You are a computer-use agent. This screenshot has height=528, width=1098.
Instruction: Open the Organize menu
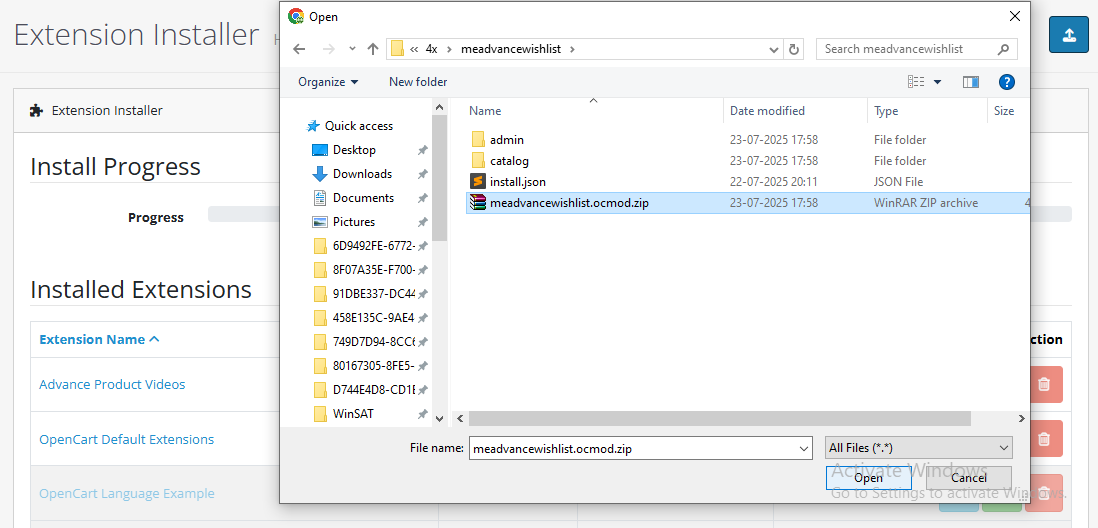pos(328,82)
